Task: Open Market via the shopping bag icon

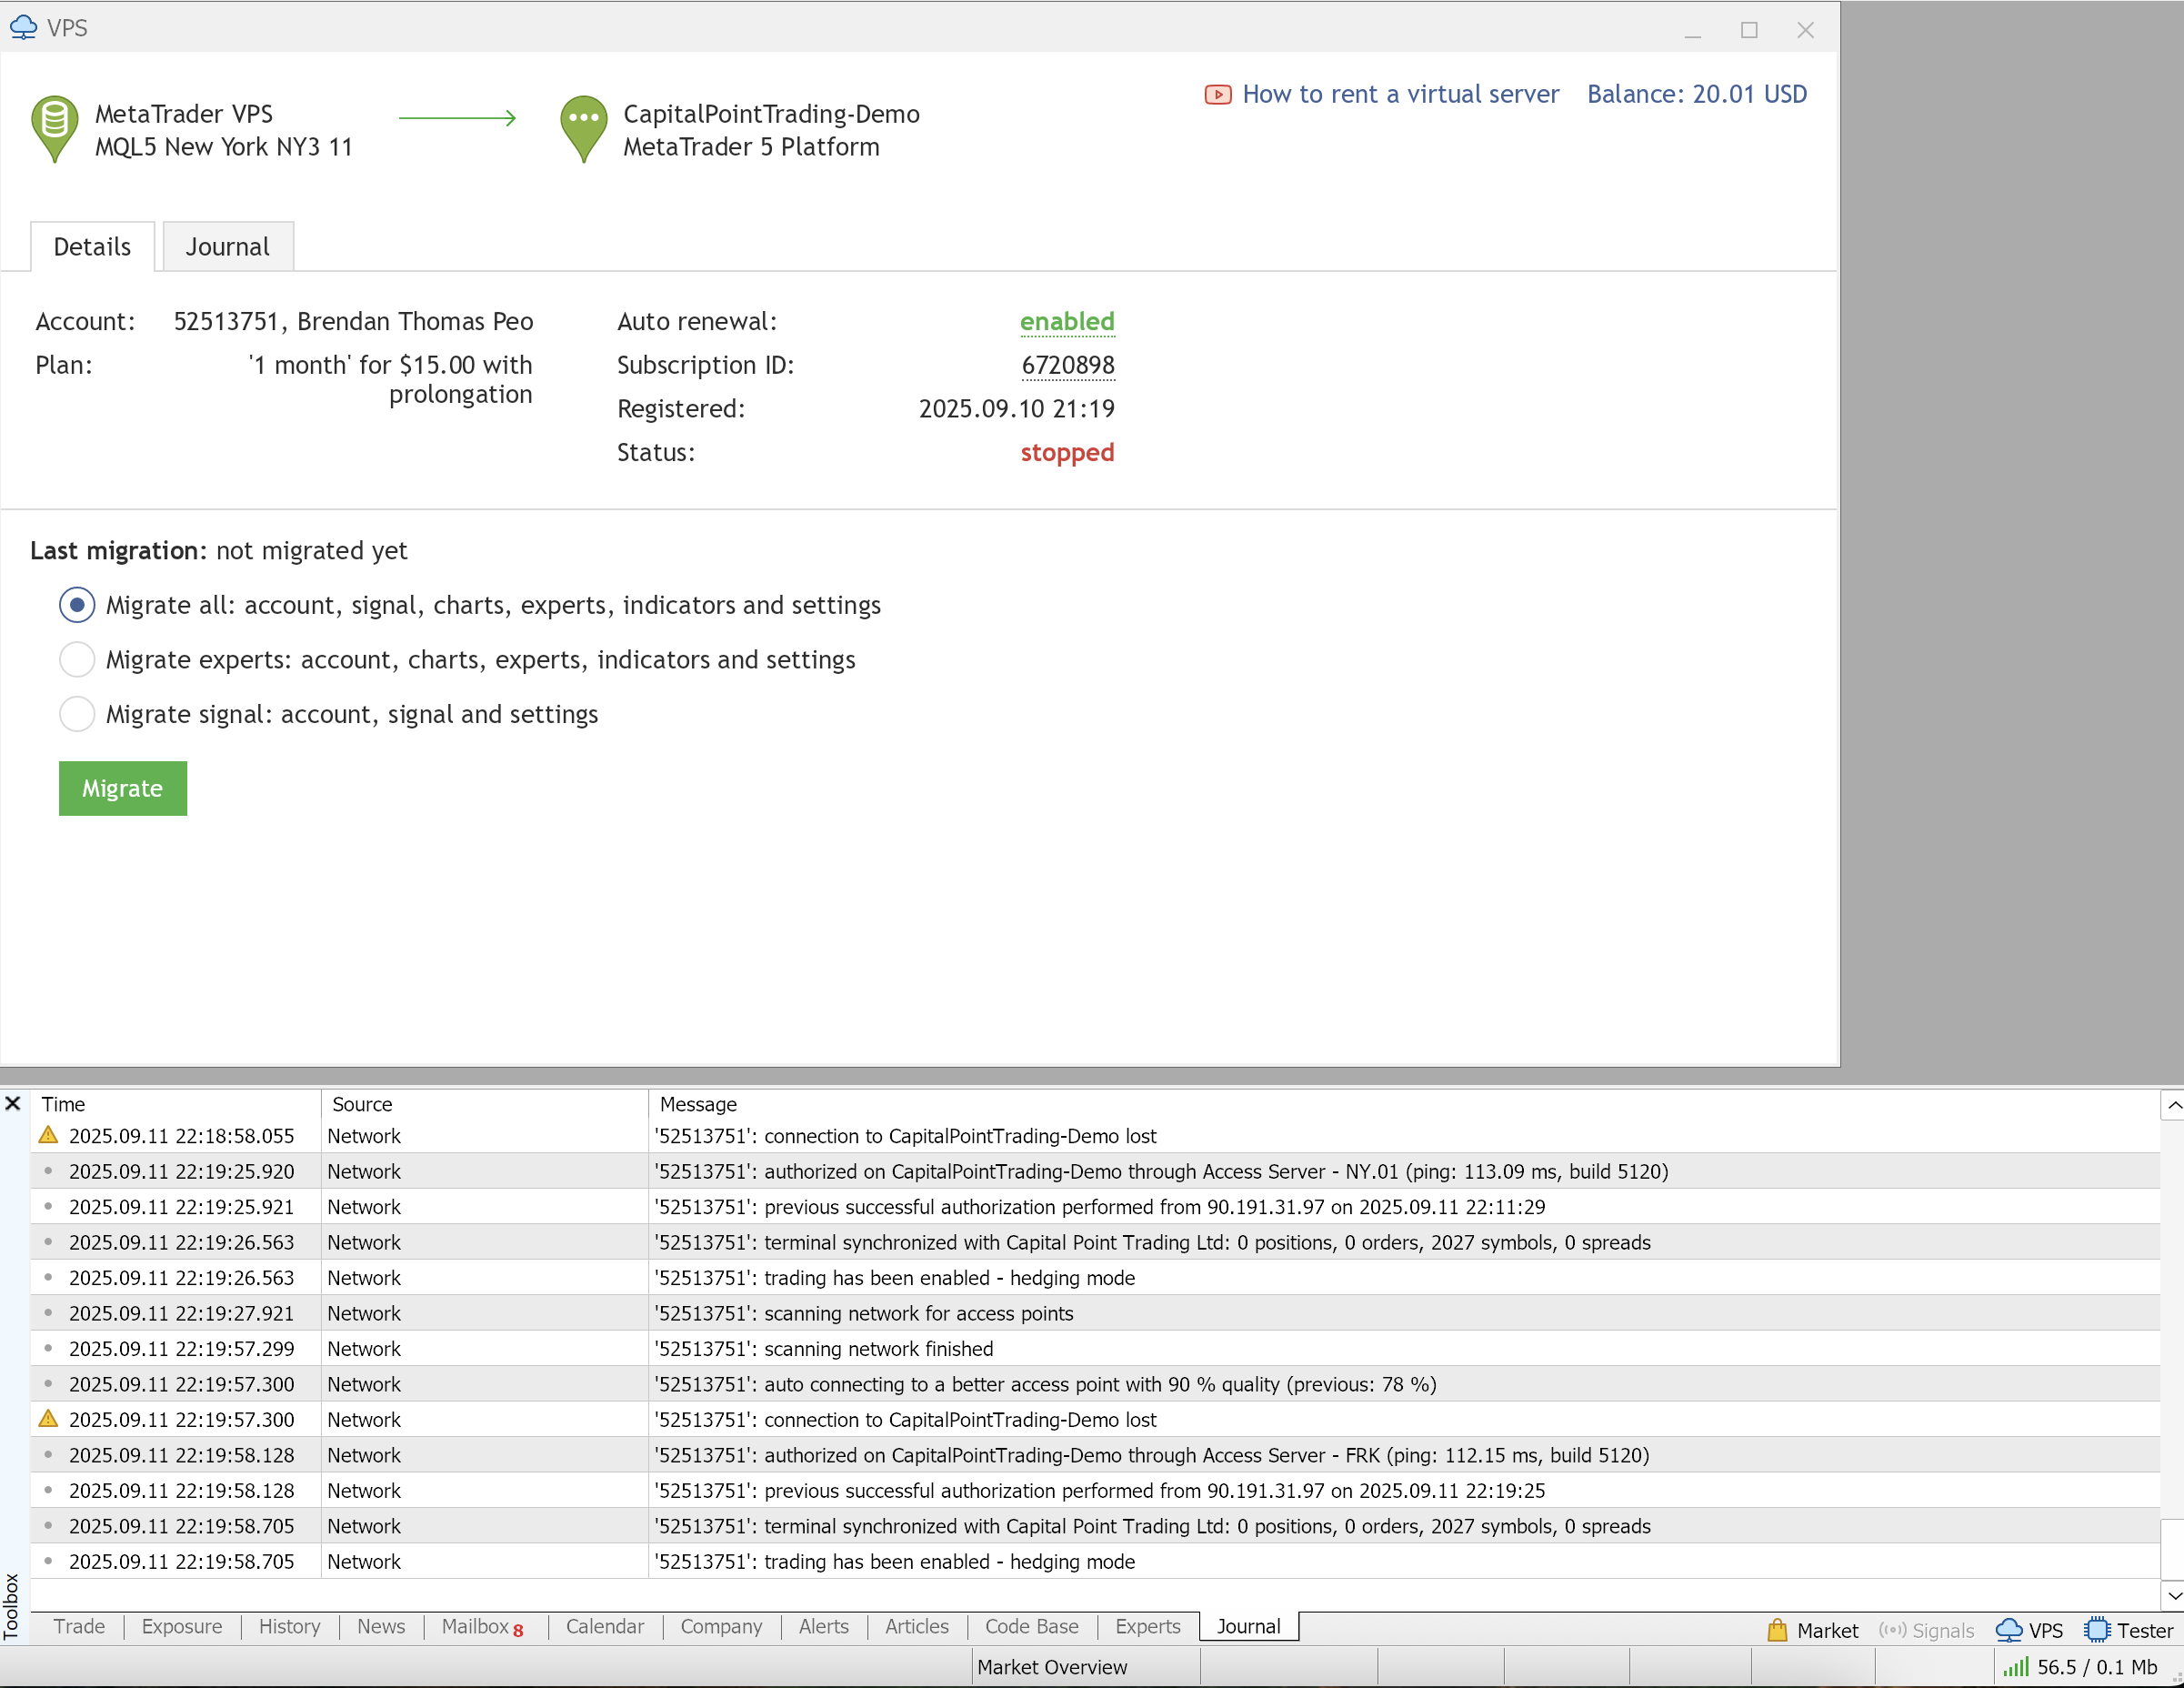Action: [1776, 1630]
